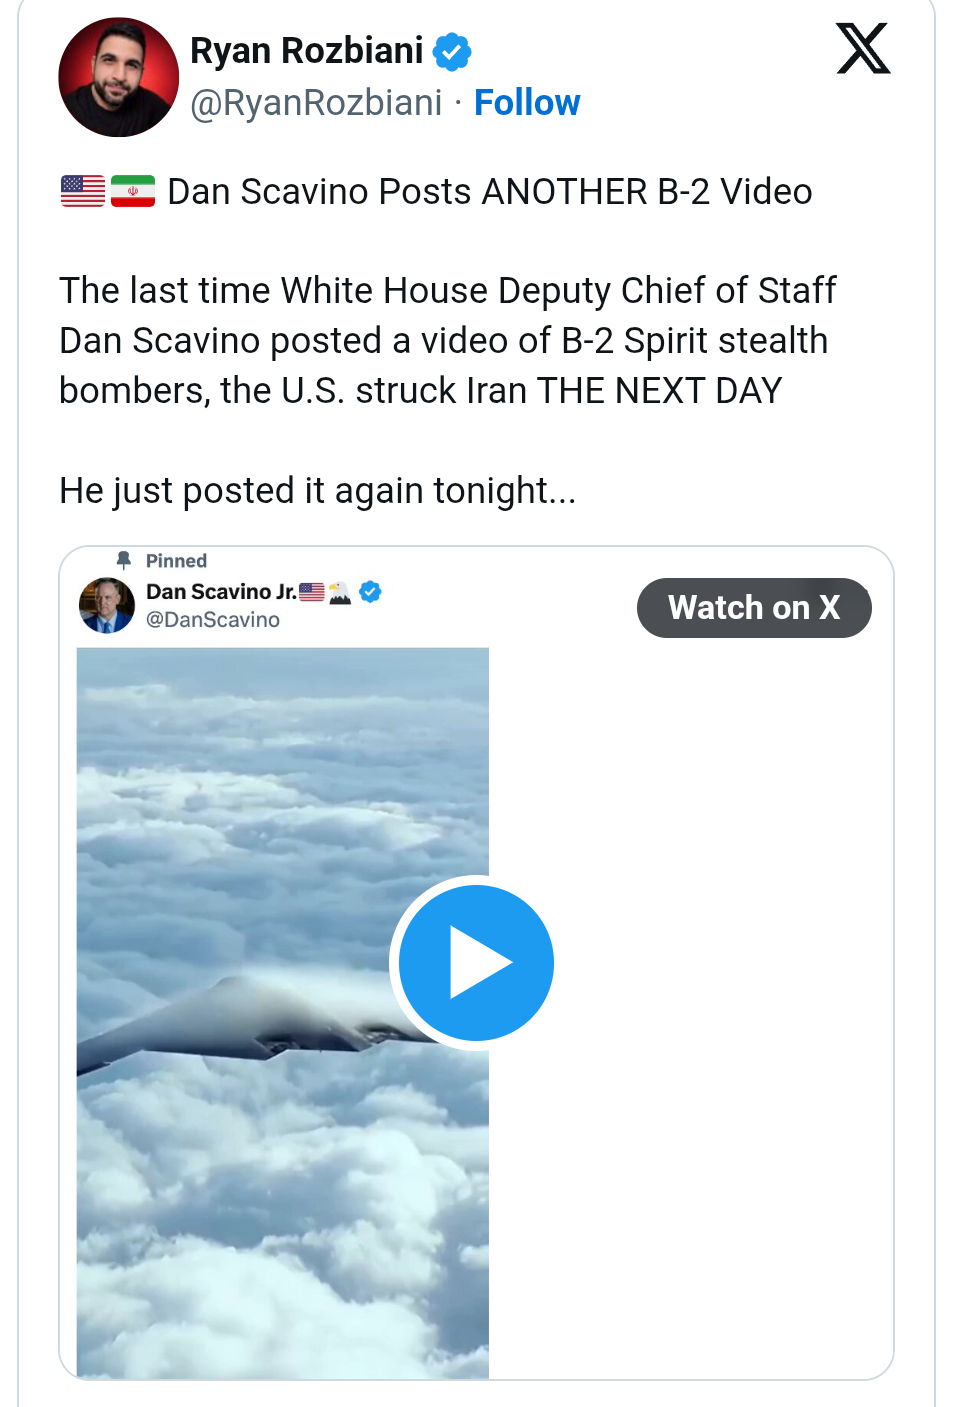Click Ryan Rozbiani's blue verified badge
This screenshot has width=967, height=1407.
(452, 51)
